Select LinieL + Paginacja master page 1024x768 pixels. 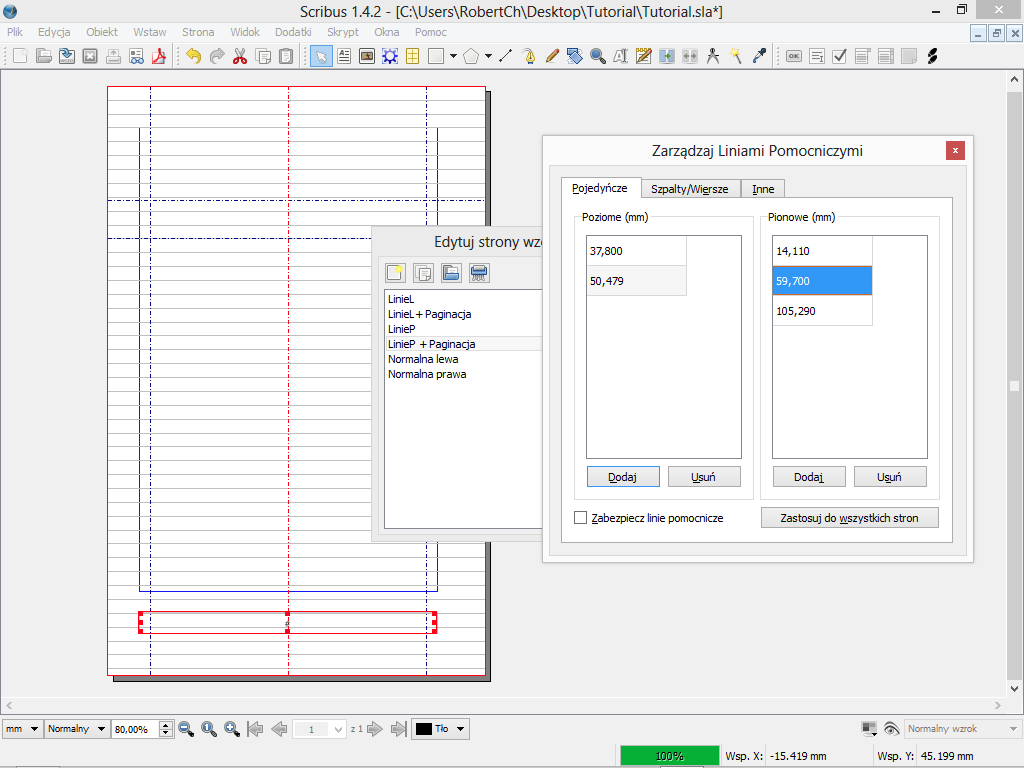[430, 314]
